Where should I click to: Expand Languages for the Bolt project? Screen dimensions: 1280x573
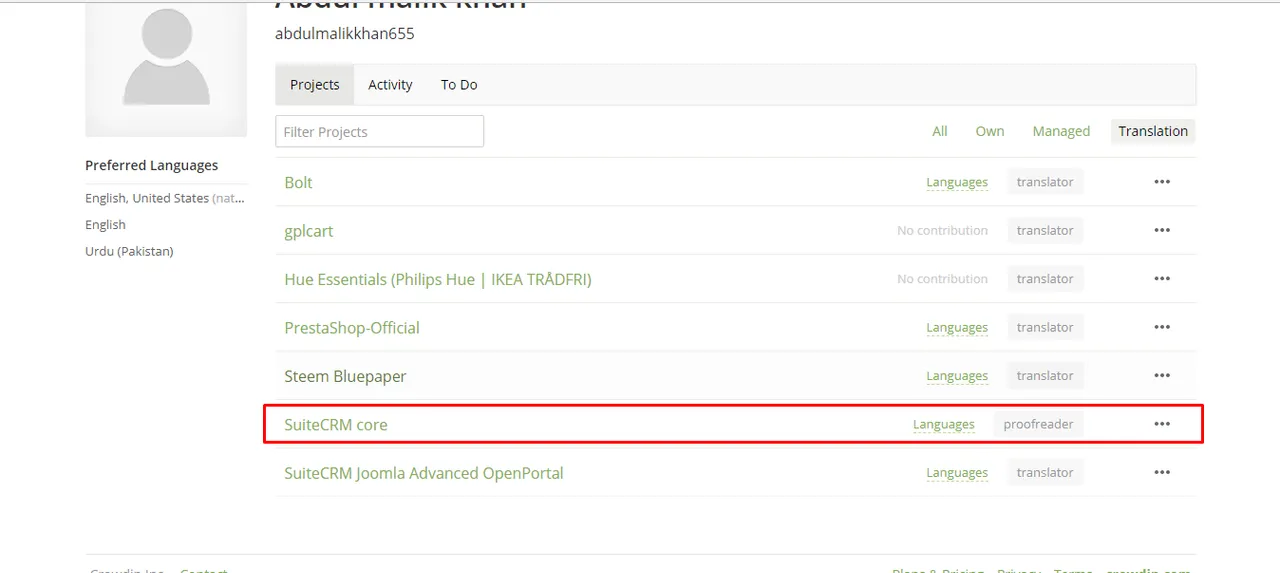click(x=957, y=182)
